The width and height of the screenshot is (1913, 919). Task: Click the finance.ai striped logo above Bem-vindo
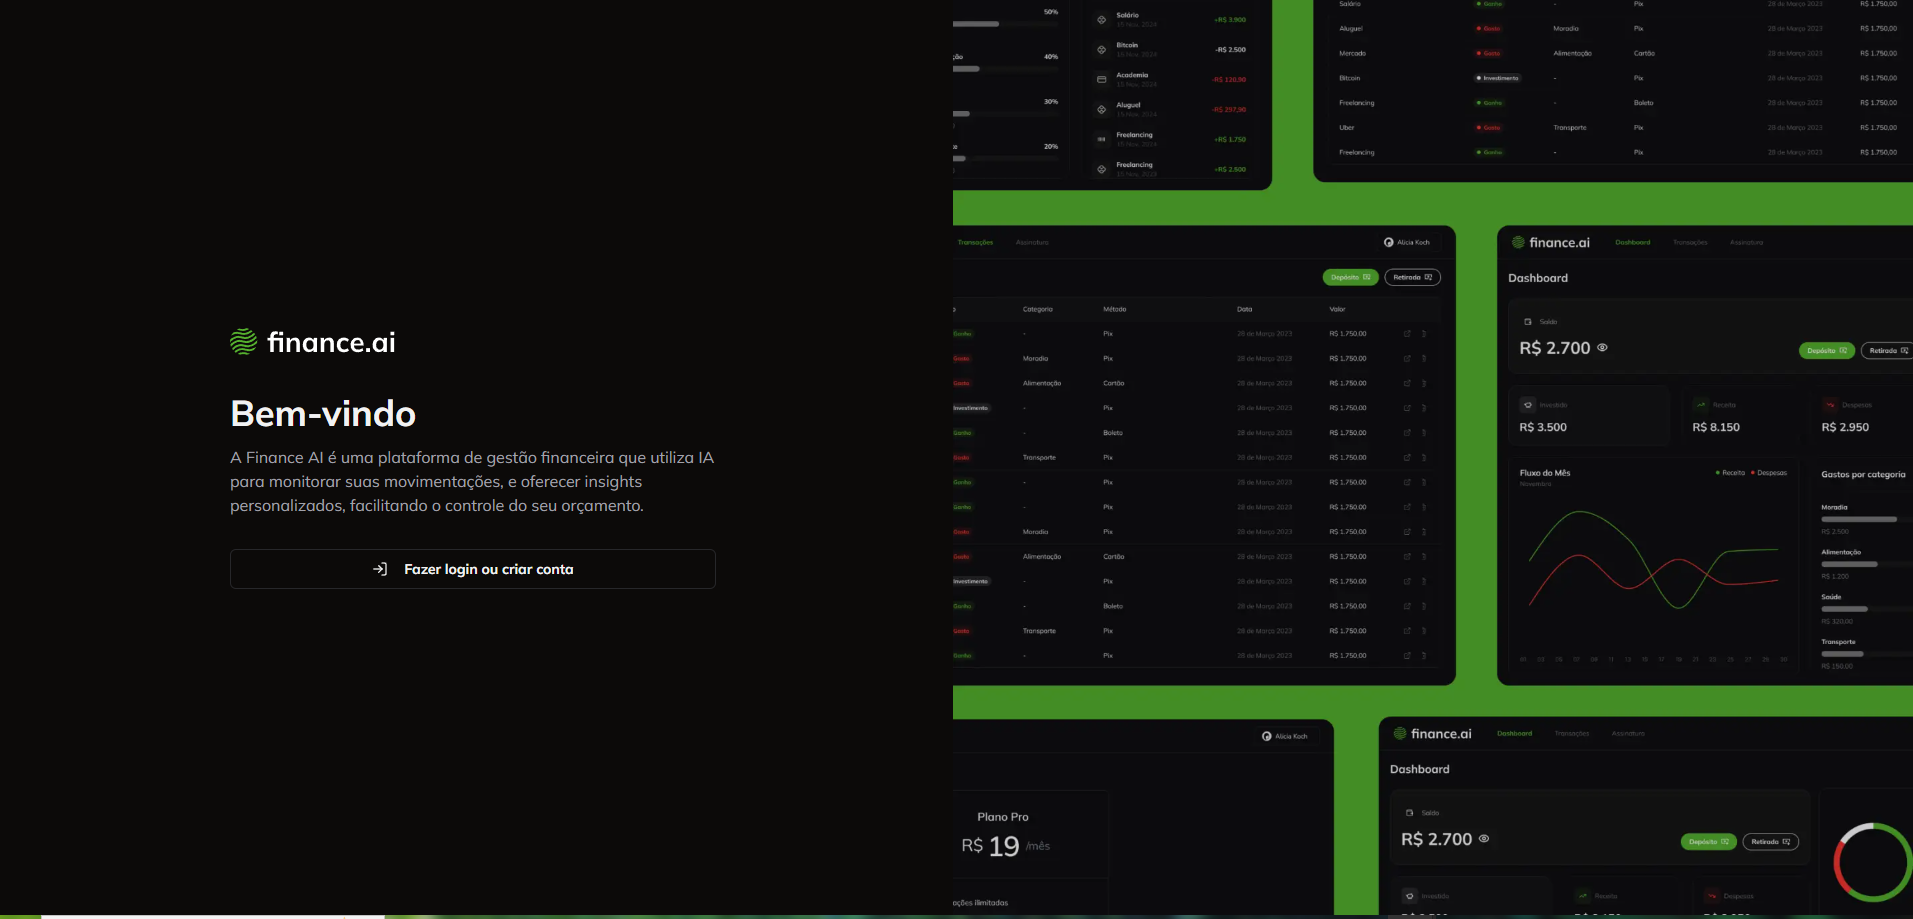[243, 342]
